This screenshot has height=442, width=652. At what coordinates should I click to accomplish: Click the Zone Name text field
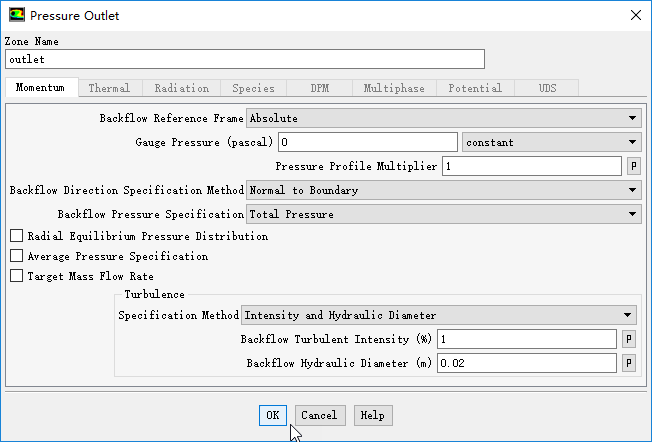pyautogui.click(x=245, y=59)
